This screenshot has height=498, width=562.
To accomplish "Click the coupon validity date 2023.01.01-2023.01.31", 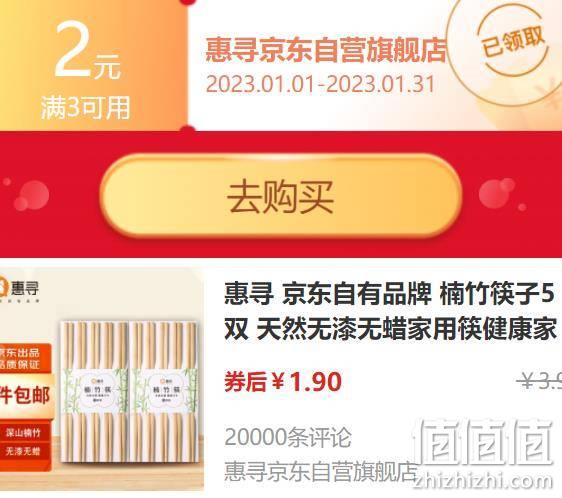I will [x=320, y=85].
